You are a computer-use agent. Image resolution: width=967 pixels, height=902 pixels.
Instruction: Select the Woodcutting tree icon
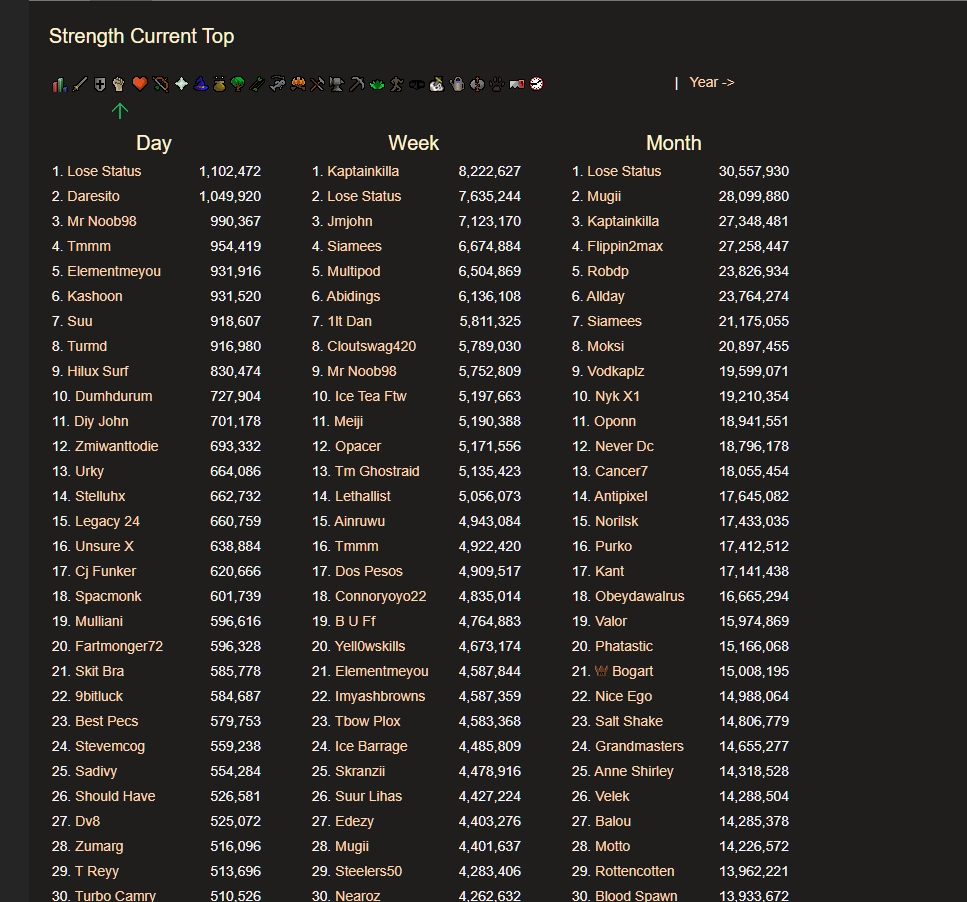237,84
